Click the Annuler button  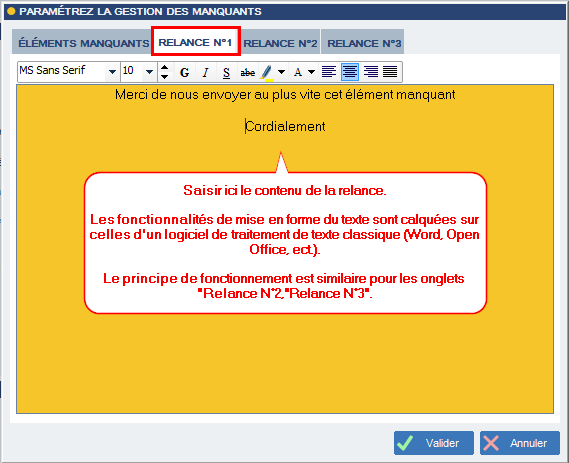[520, 443]
